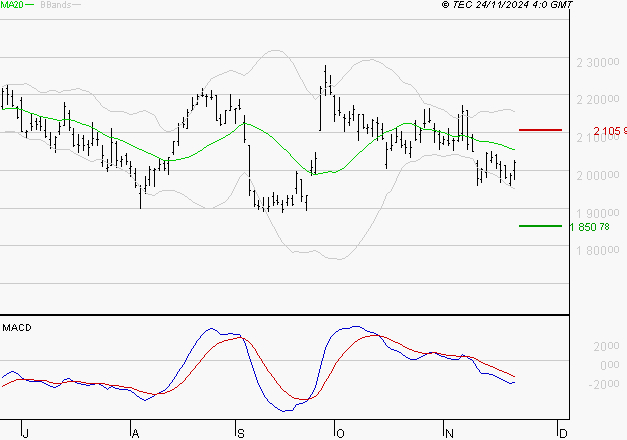Click the MACD 200 axis label
The height and width of the screenshot is (440, 627).
606,346
